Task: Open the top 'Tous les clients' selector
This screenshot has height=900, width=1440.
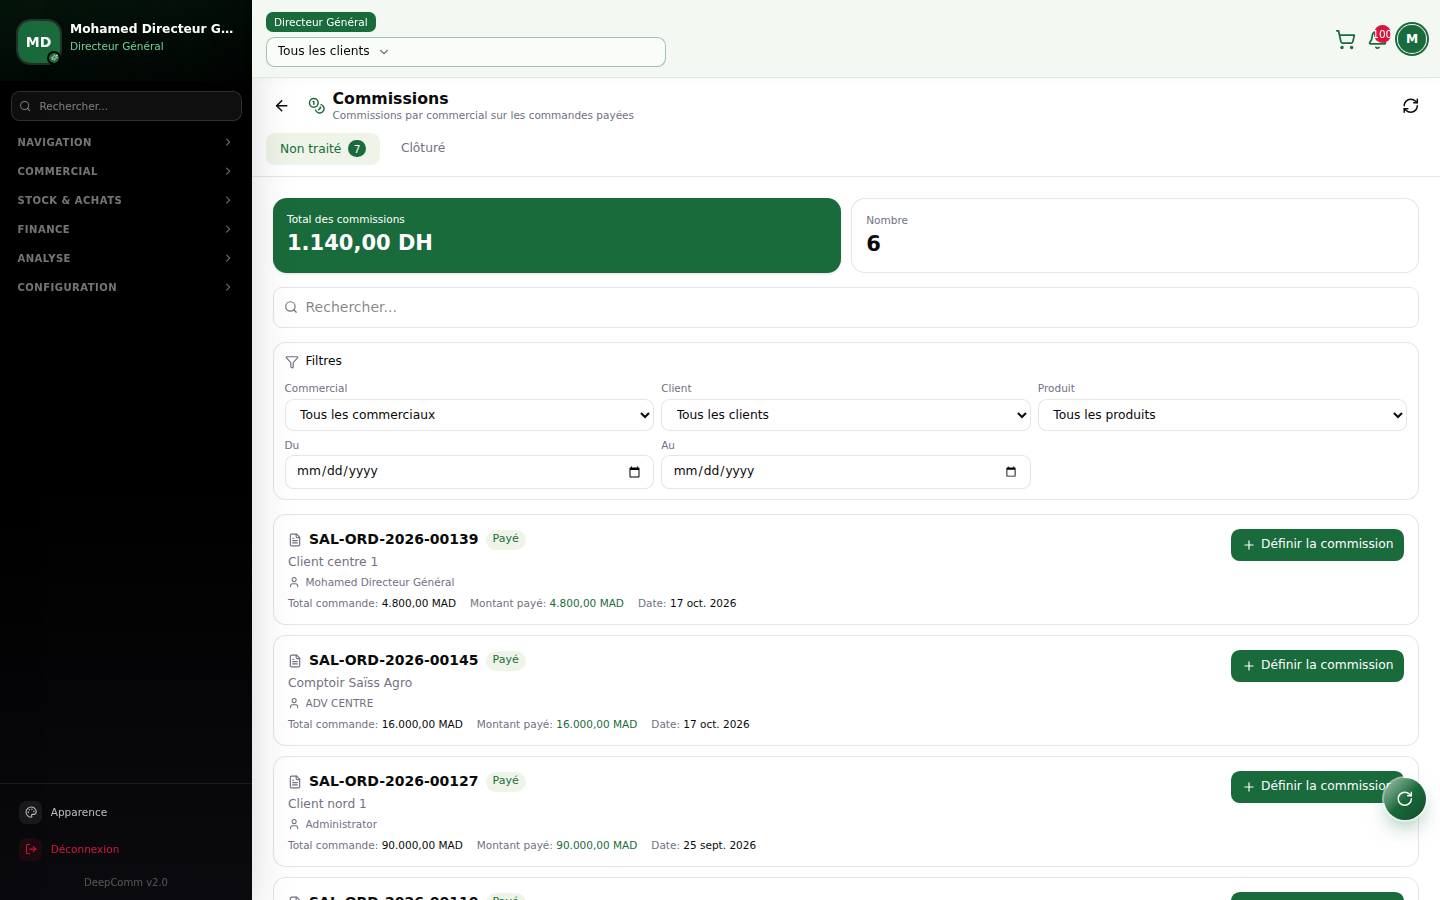Action: click(466, 52)
